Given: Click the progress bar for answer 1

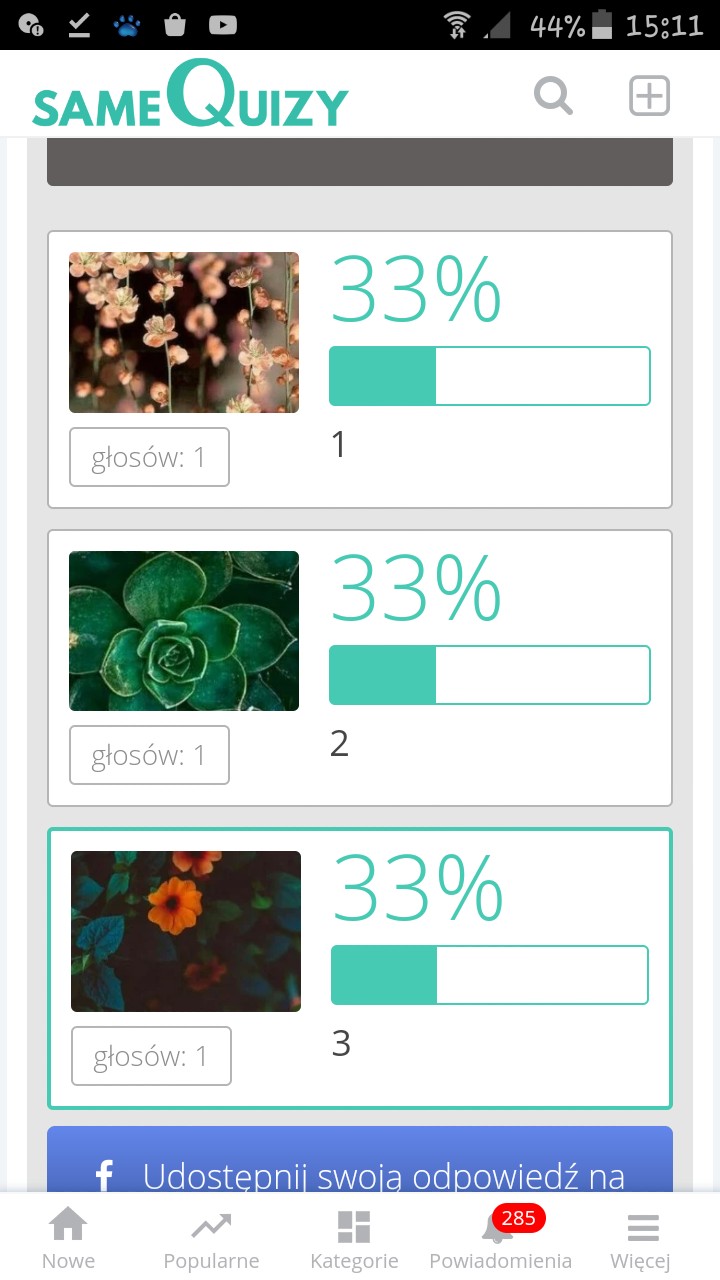Looking at the screenshot, I should pyautogui.click(x=490, y=376).
